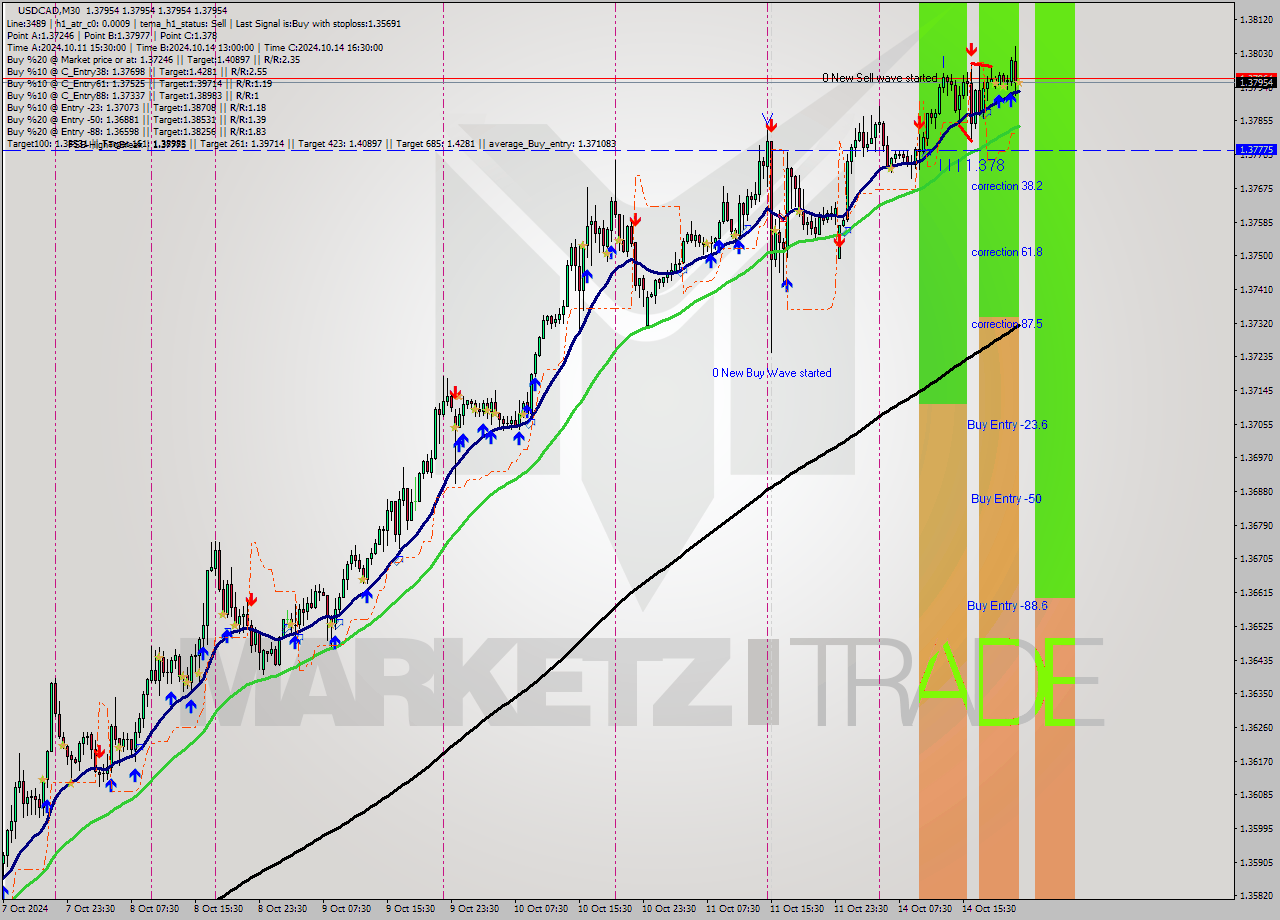Click the '7 Oct 2024' time label

pos(24,909)
